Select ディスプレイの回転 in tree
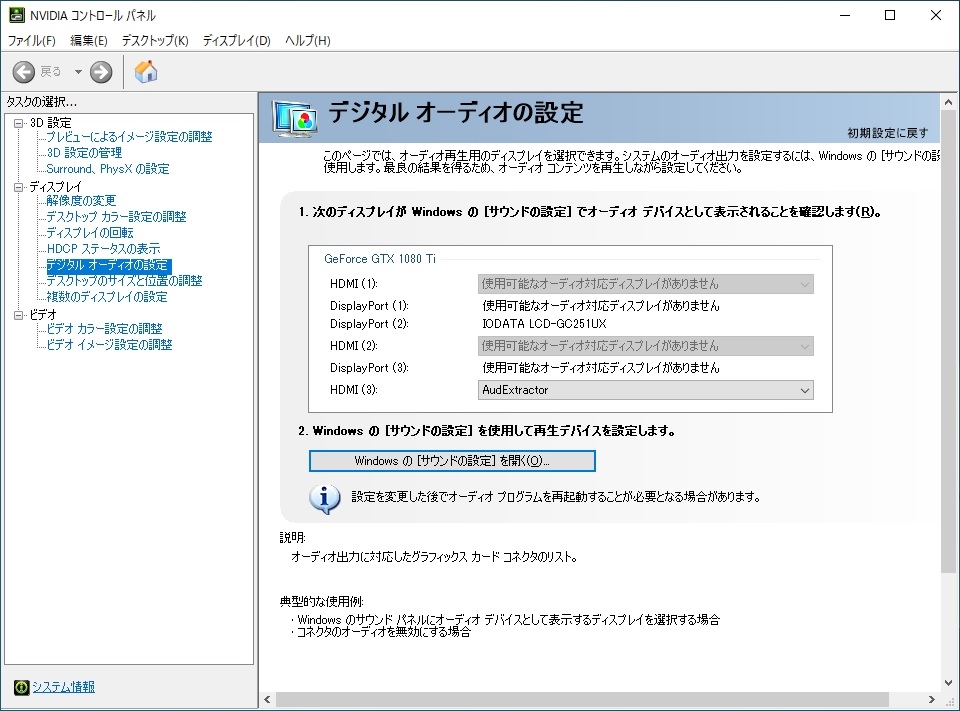 point(90,232)
